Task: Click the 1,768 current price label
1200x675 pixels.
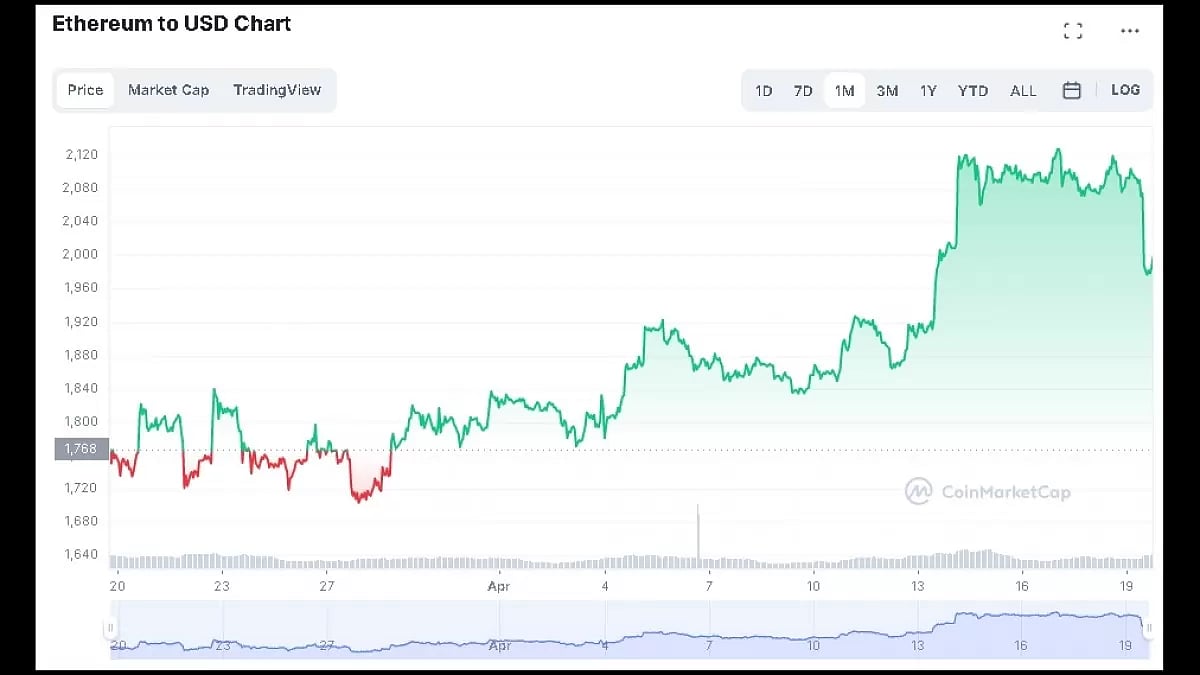Action: (82, 449)
